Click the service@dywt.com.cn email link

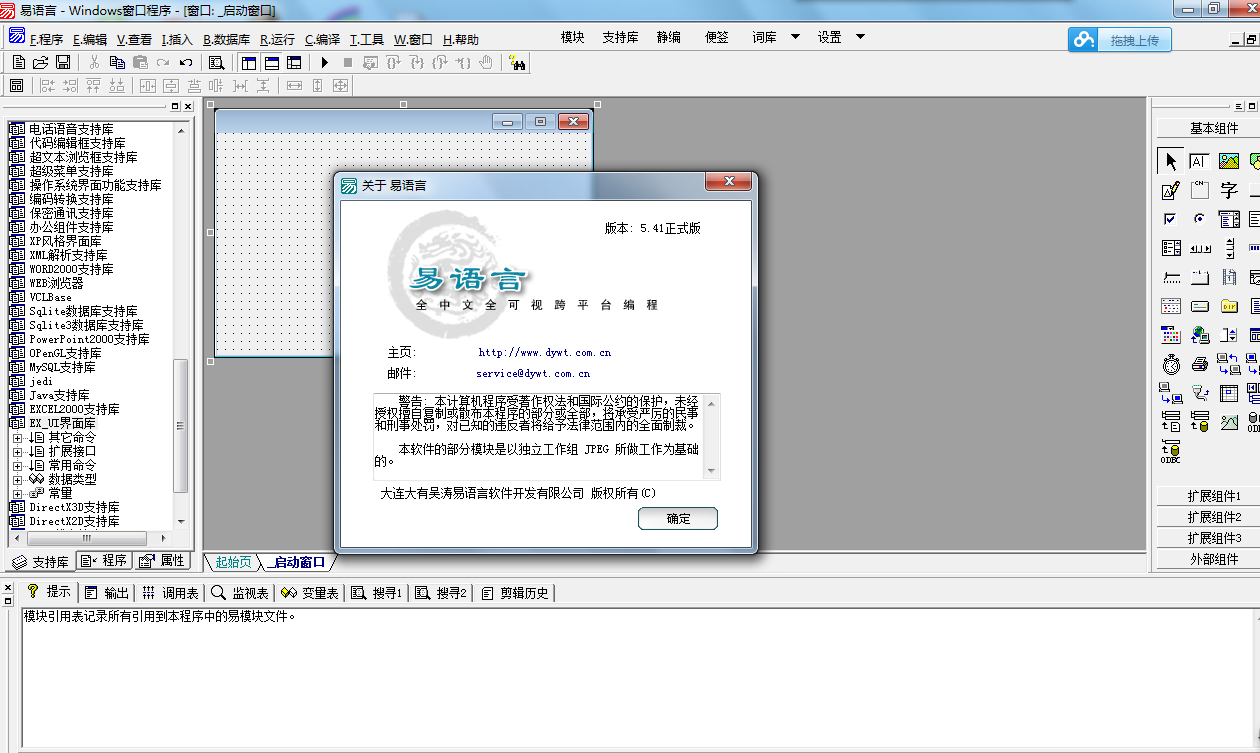[x=533, y=373]
